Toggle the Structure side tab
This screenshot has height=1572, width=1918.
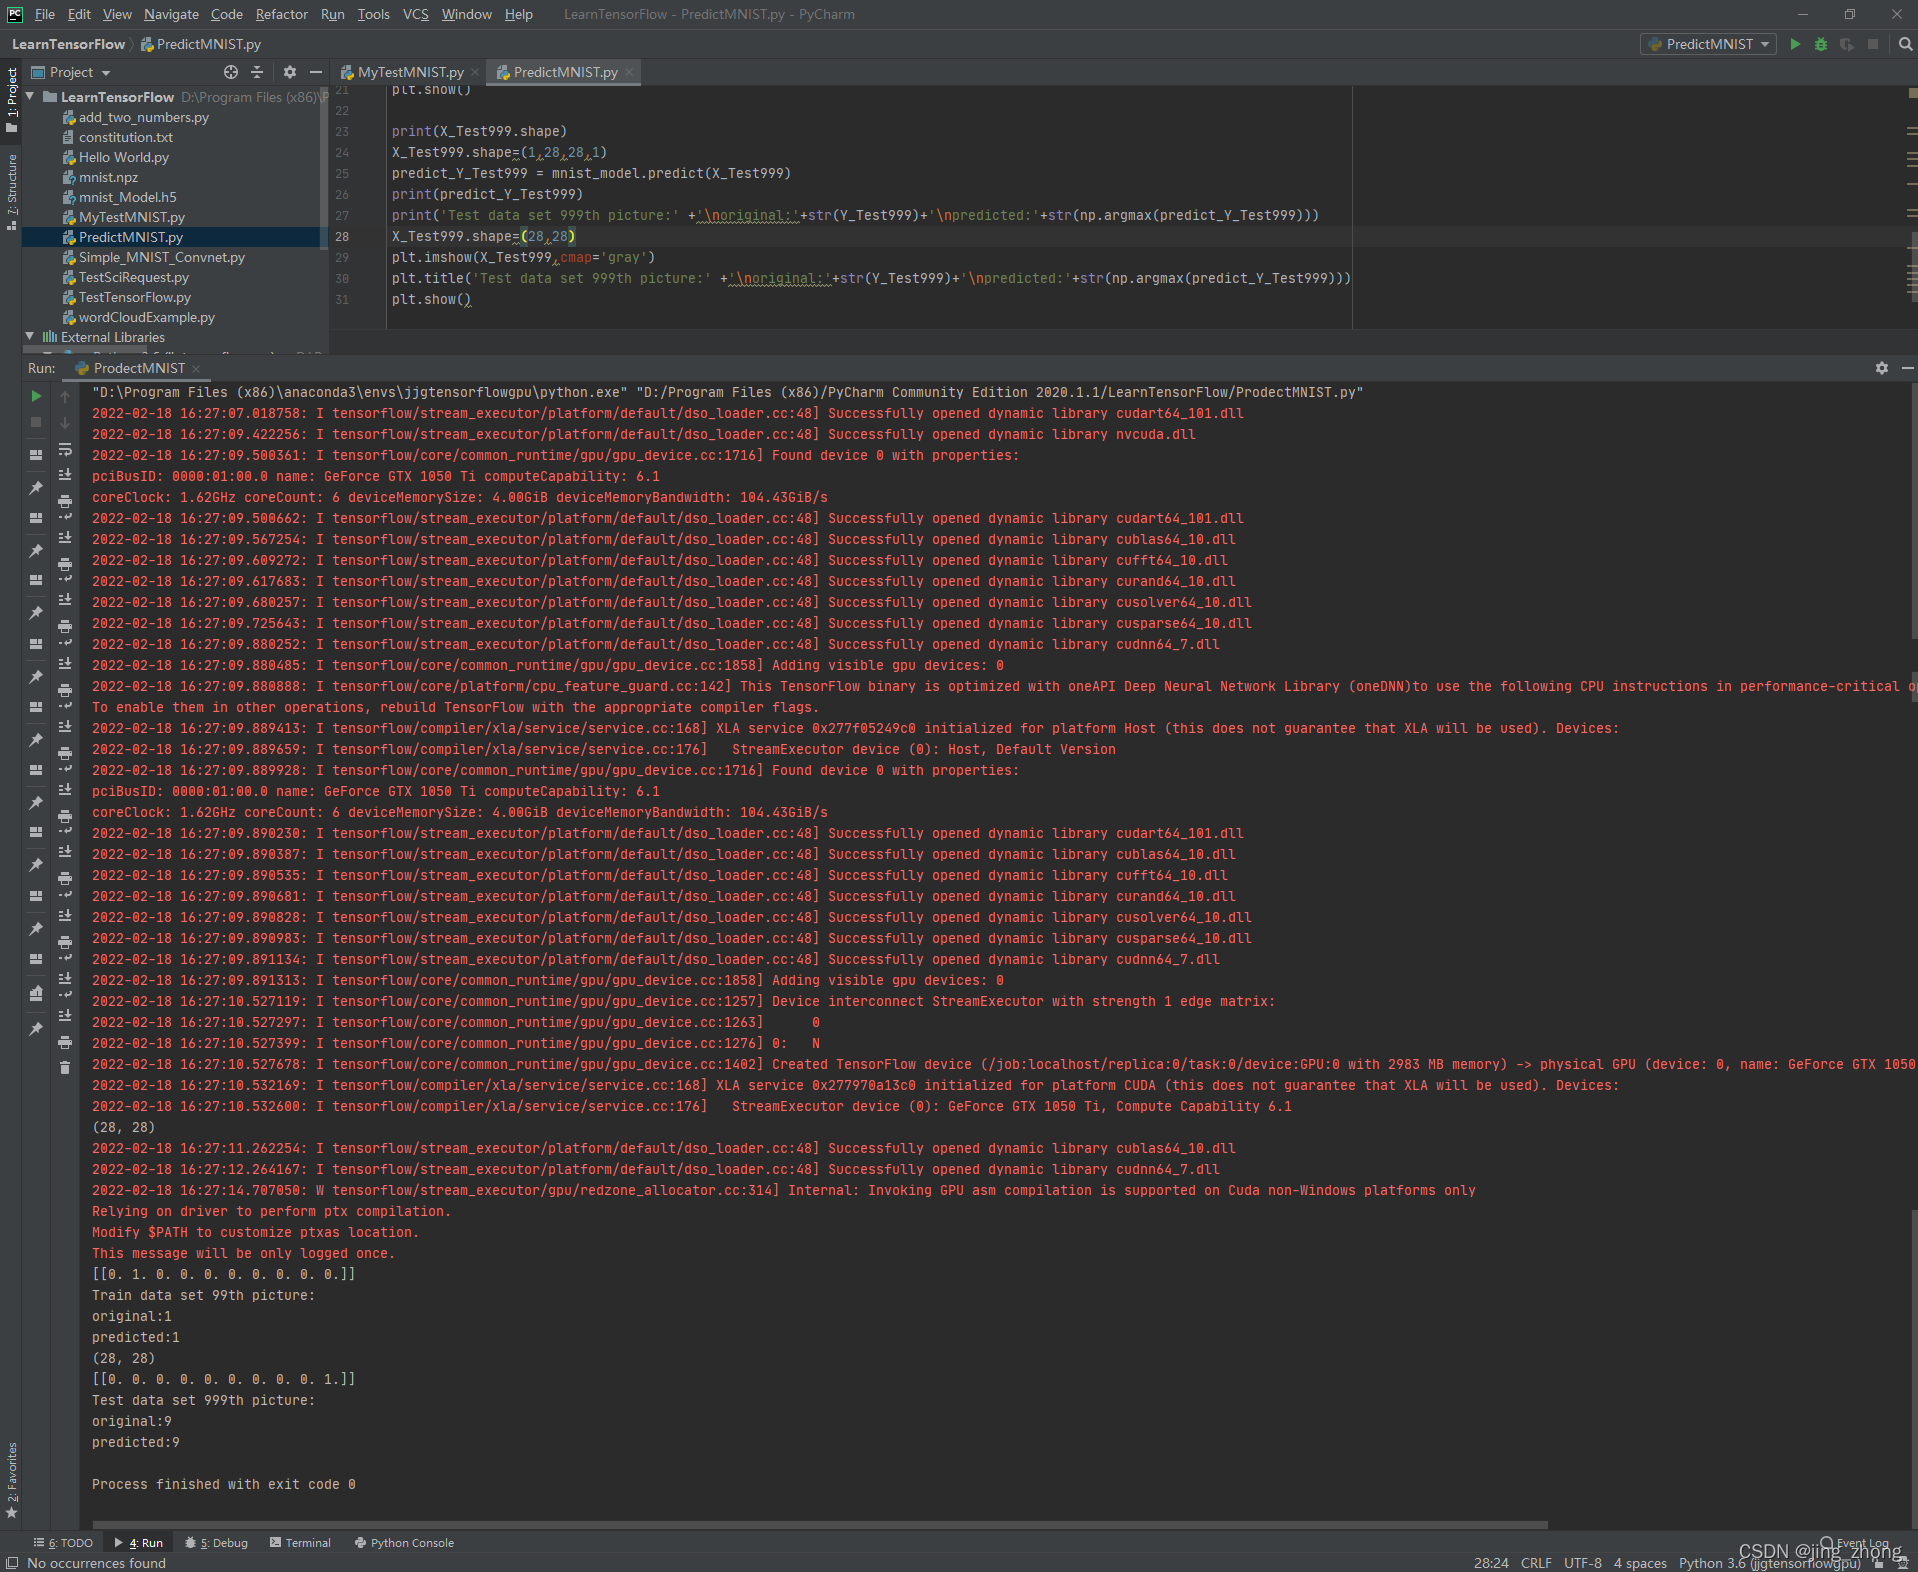pos(12,192)
